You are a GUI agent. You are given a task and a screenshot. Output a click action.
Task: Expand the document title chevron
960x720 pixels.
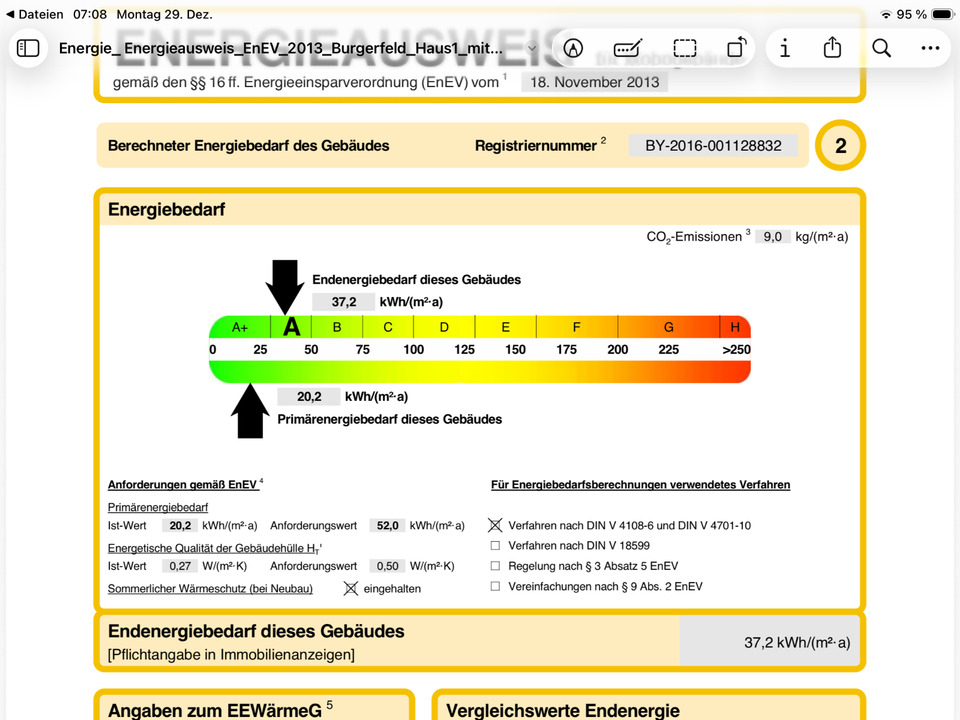tap(532, 48)
